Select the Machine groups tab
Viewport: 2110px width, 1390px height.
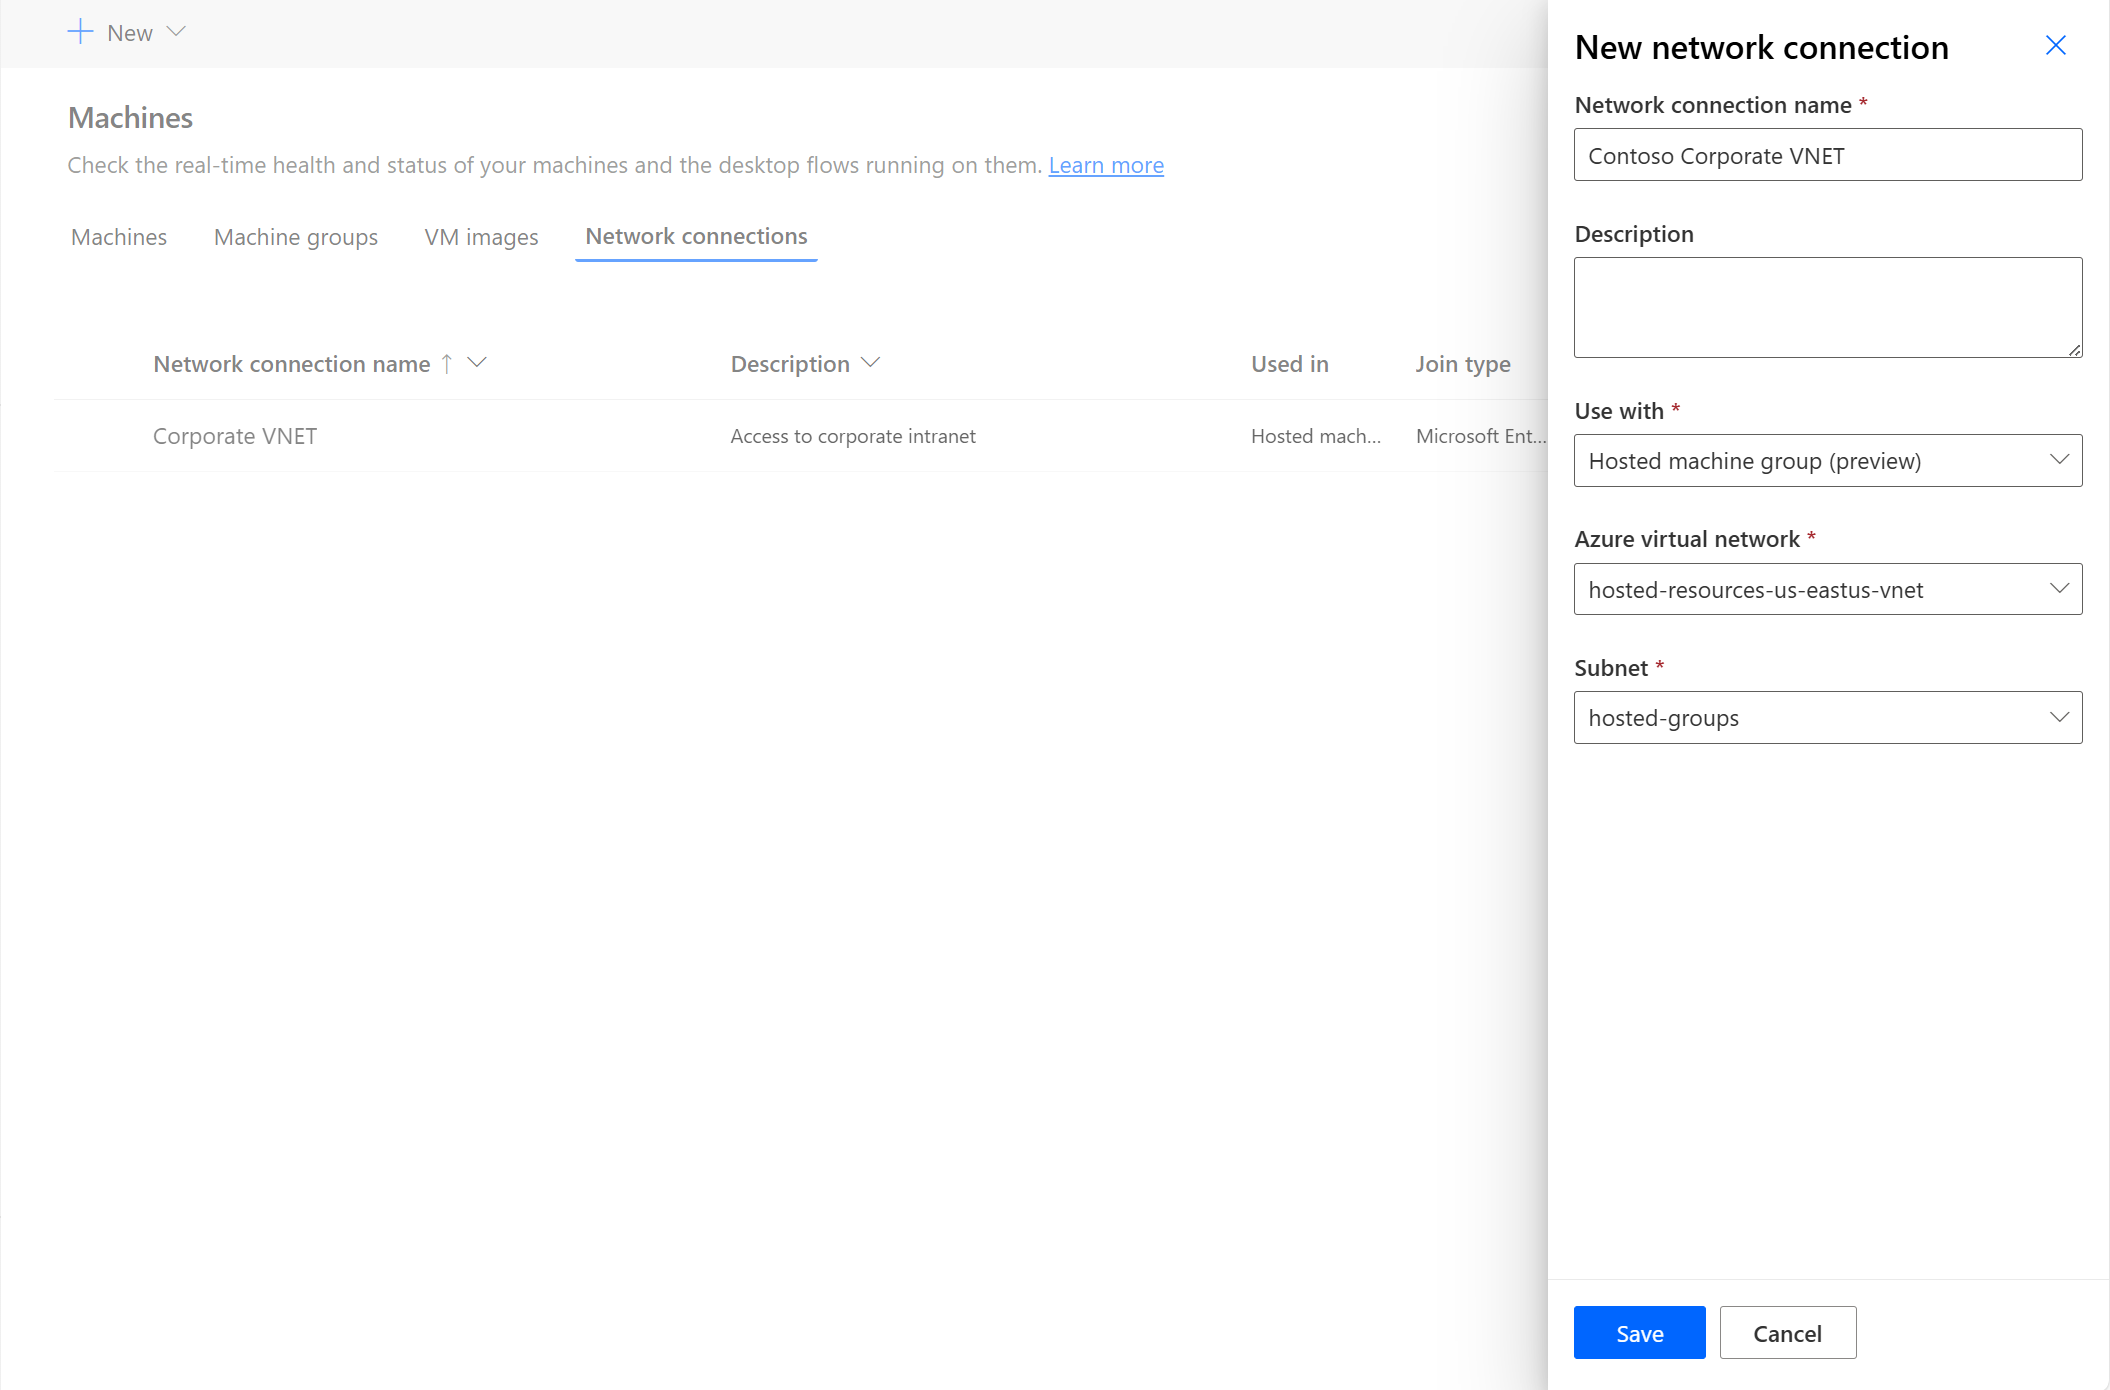tap(296, 236)
